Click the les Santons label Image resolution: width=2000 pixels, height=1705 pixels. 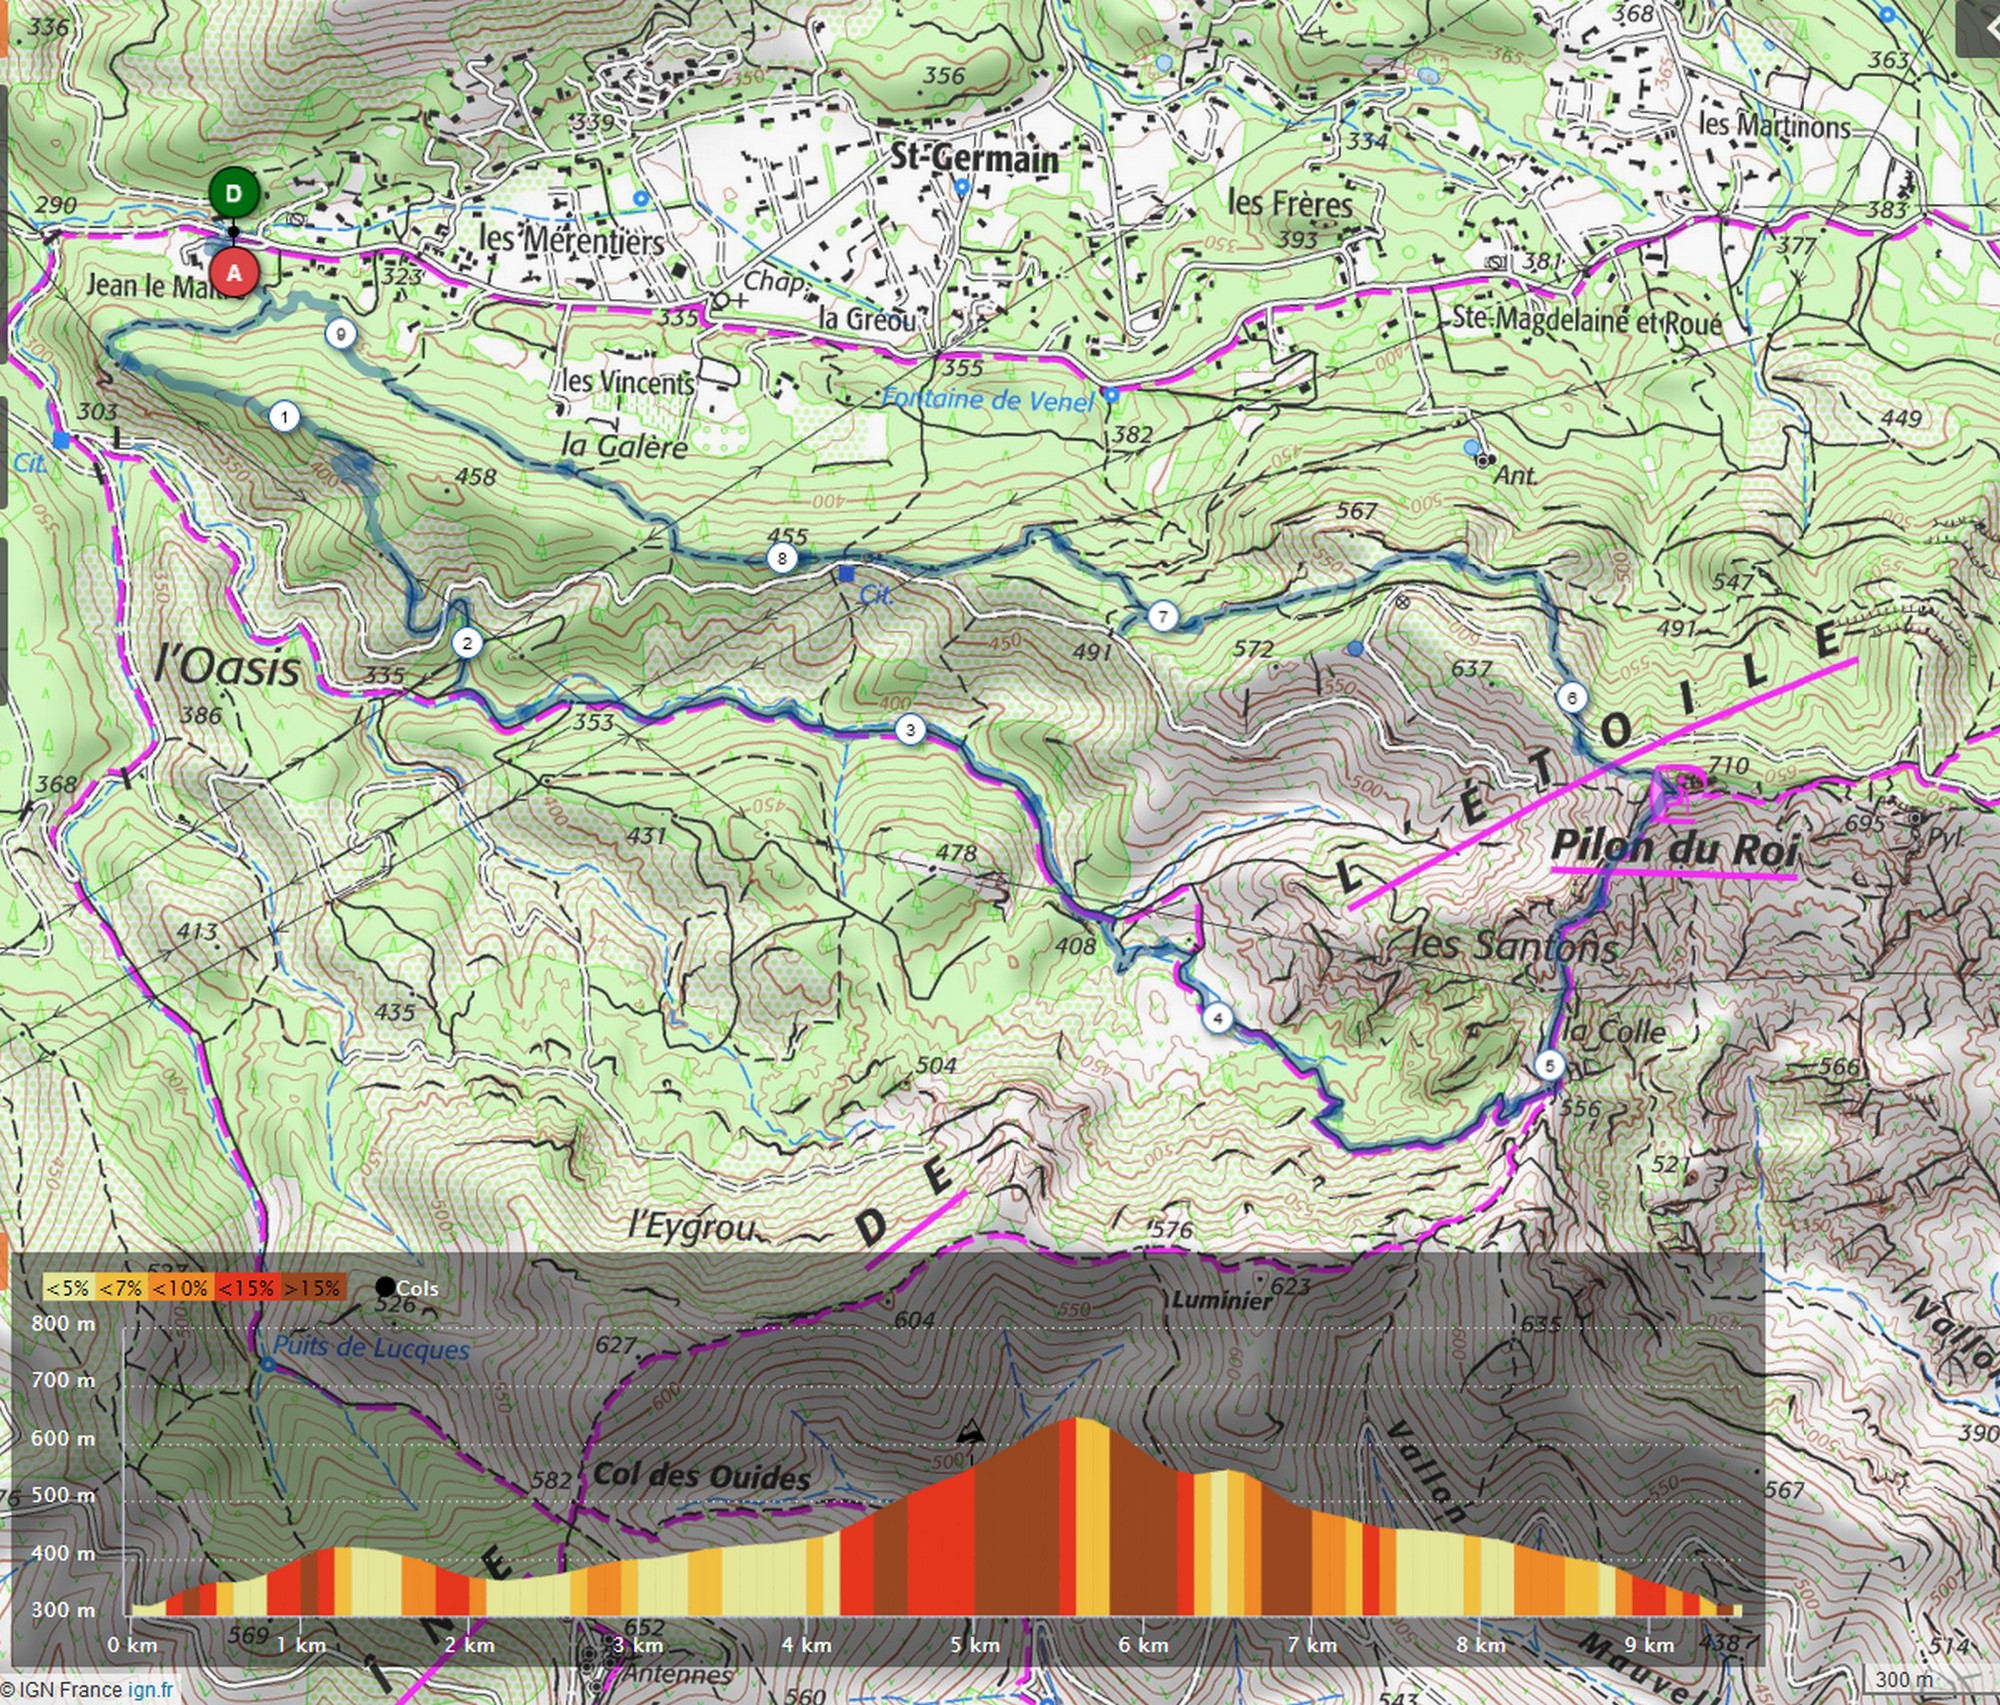coord(1513,945)
